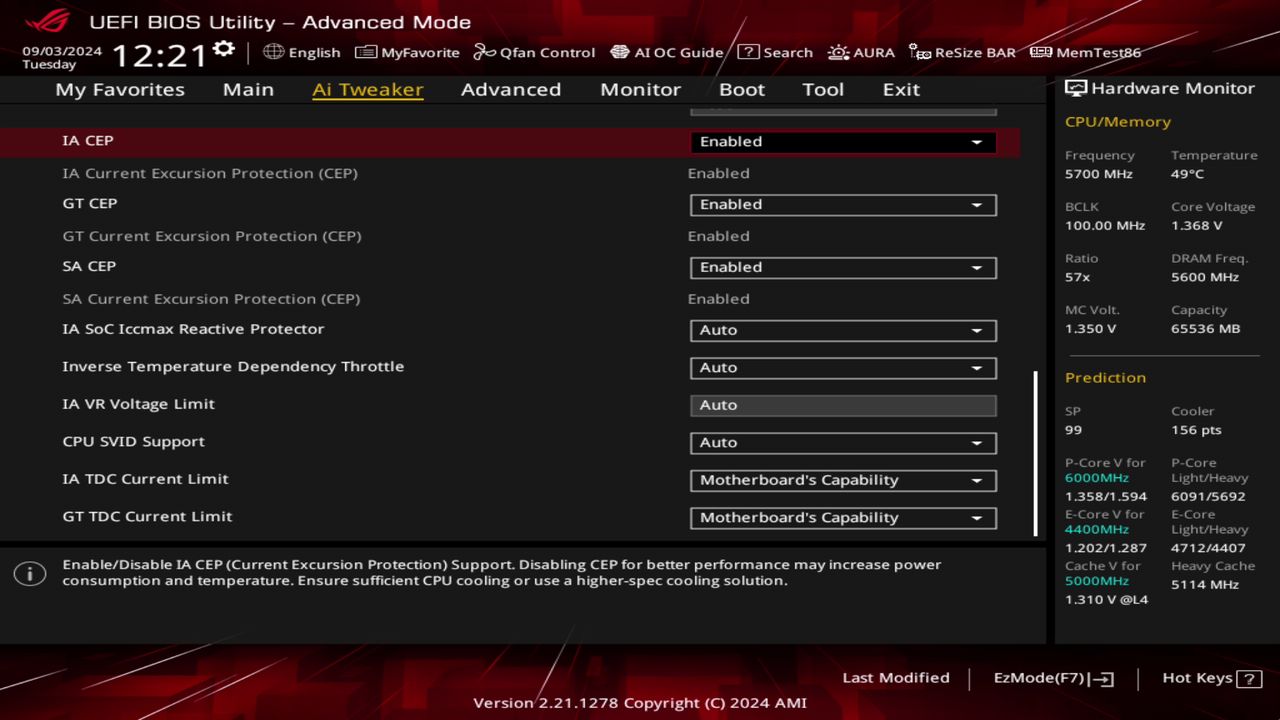Select the SA CEP setting label

click(89, 267)
